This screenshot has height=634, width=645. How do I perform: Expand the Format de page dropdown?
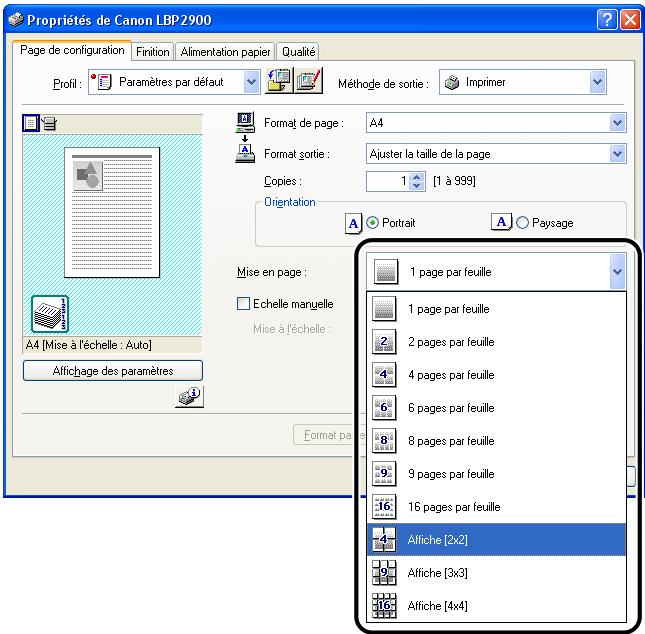click(617, 123)
